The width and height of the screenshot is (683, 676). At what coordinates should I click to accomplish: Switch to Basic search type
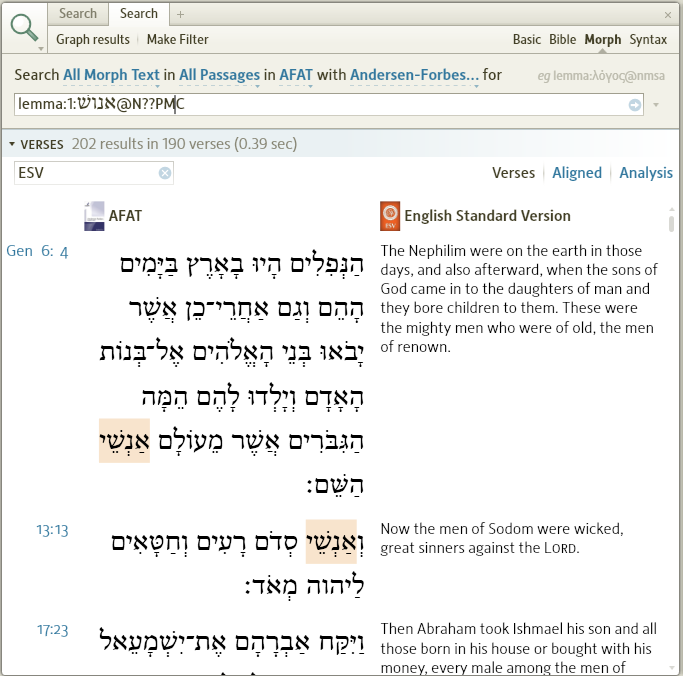[527, 40]
